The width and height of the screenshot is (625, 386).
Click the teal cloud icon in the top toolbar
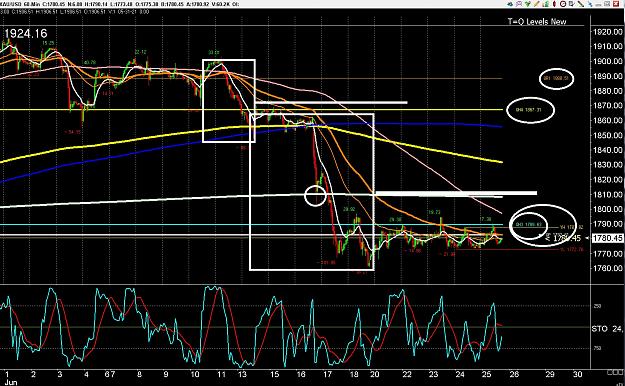pyautogui.click(x=510, y=4)
